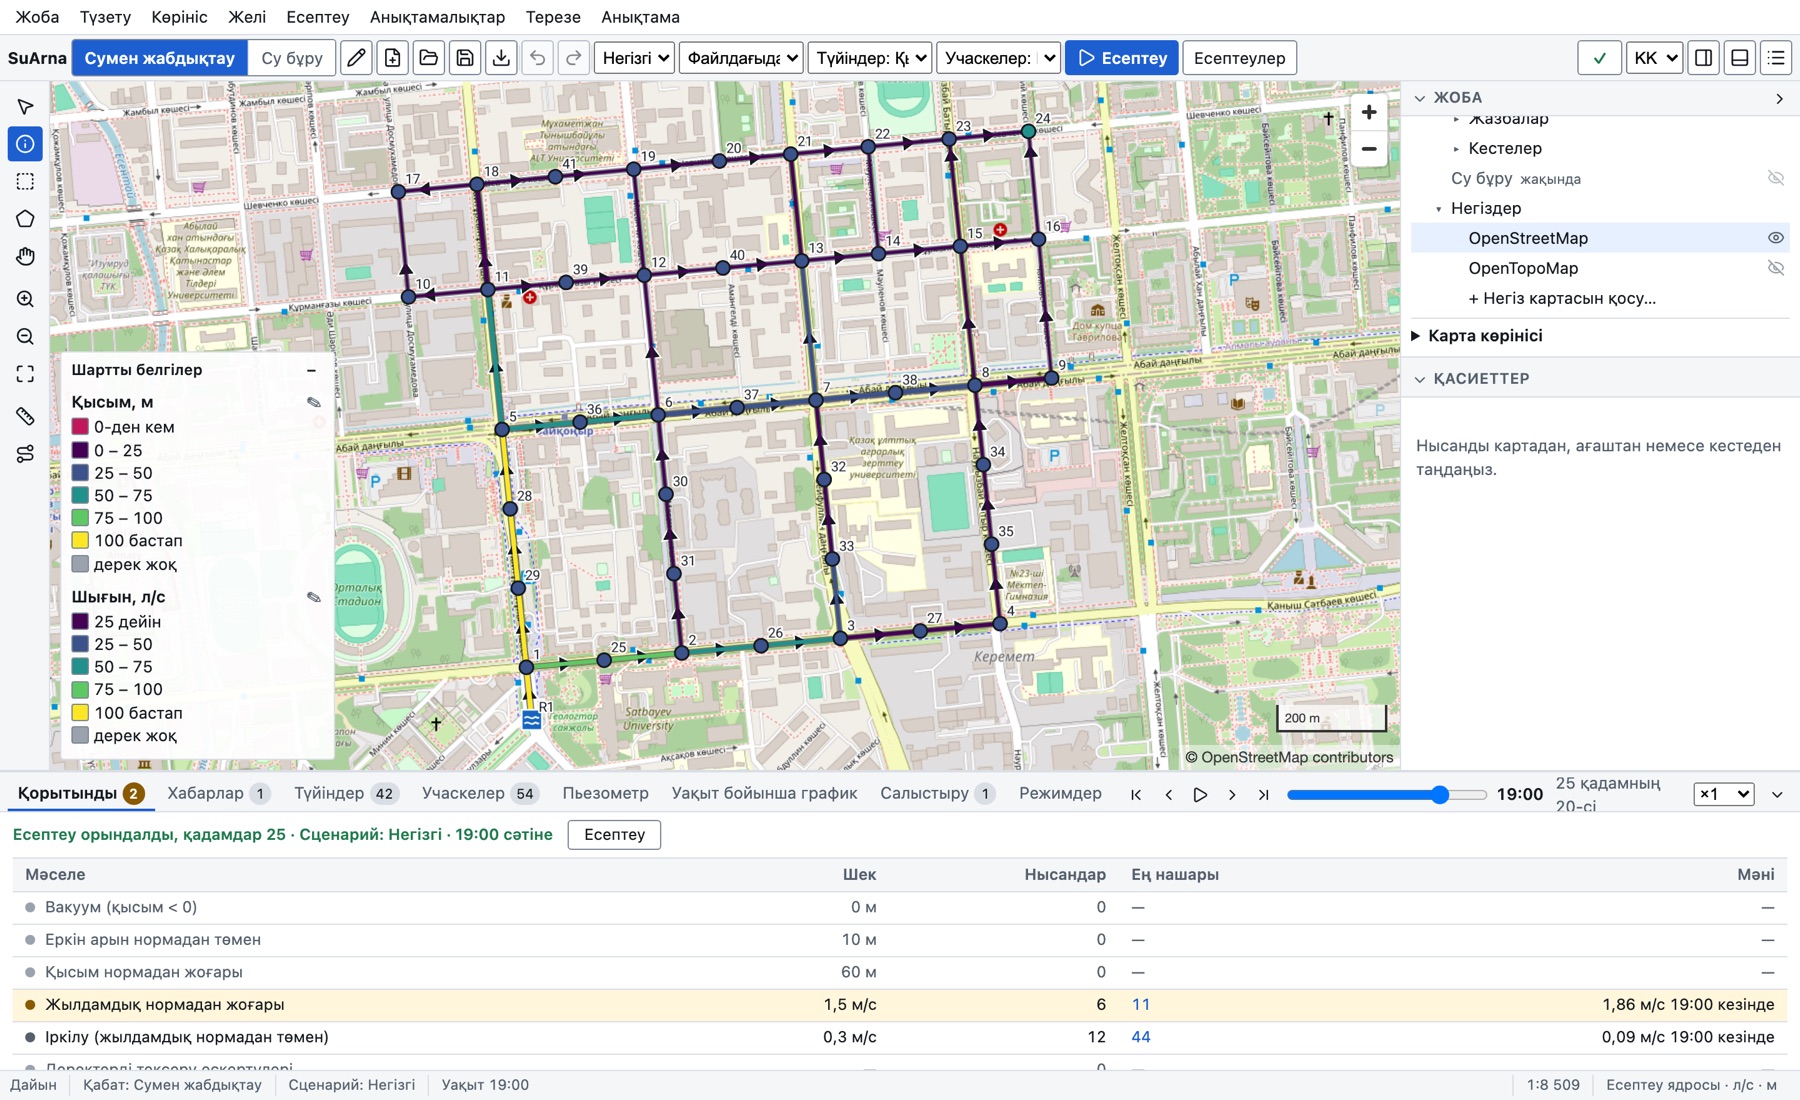Choose the polygon selection tool

25,219
